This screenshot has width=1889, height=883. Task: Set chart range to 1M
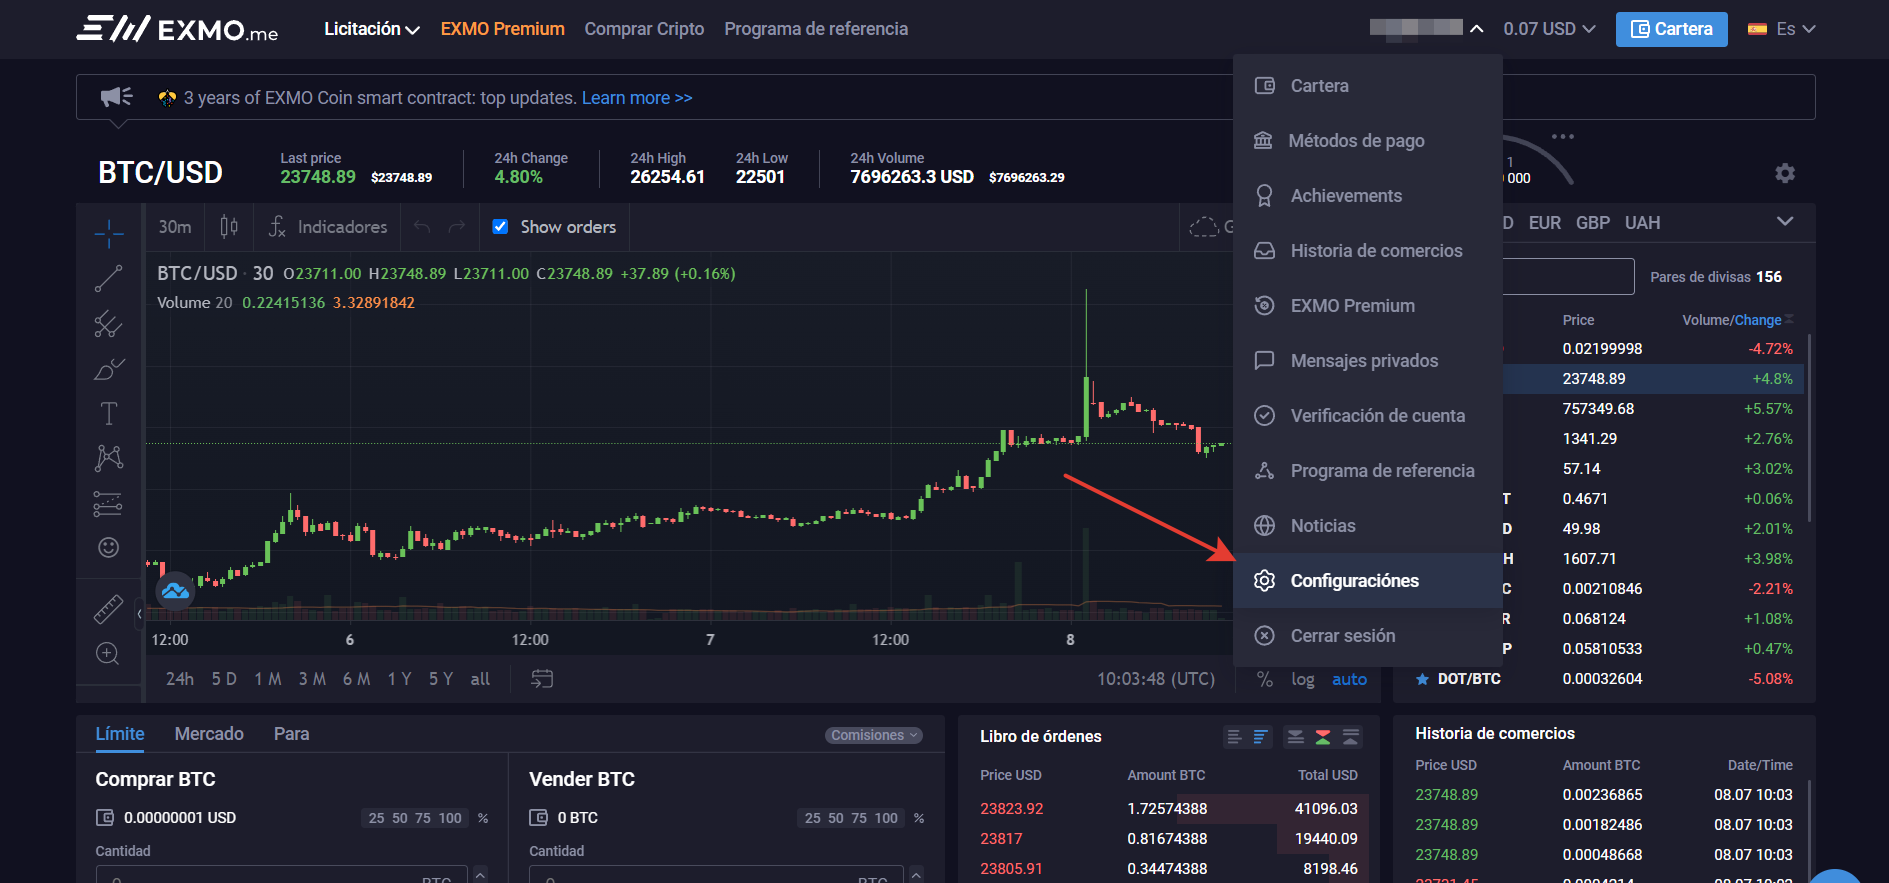[267, 679]
